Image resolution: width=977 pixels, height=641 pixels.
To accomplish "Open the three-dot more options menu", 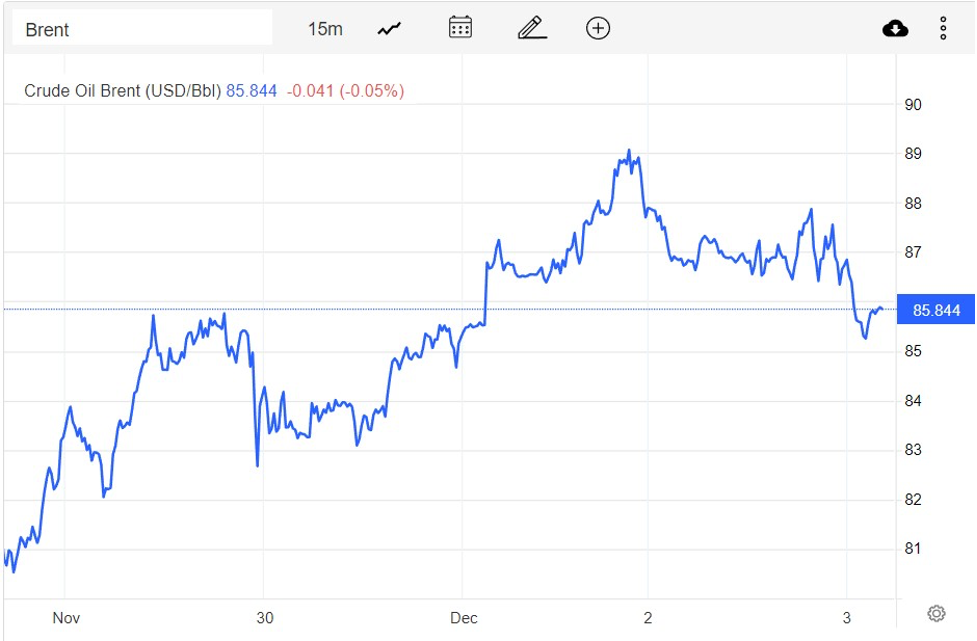I will pos(942,28).
